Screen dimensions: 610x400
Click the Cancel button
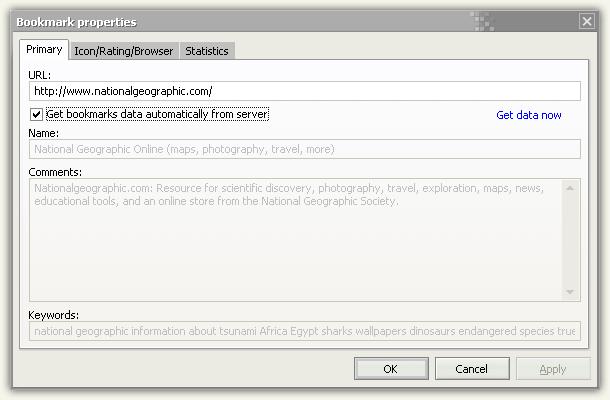(472, 369)
